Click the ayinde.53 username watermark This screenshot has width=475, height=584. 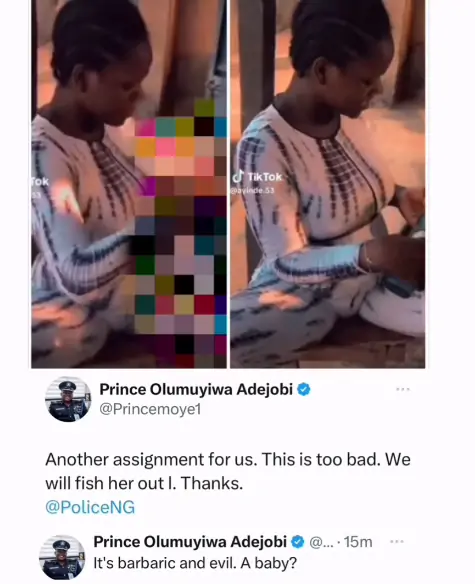(x=252, y=190)
